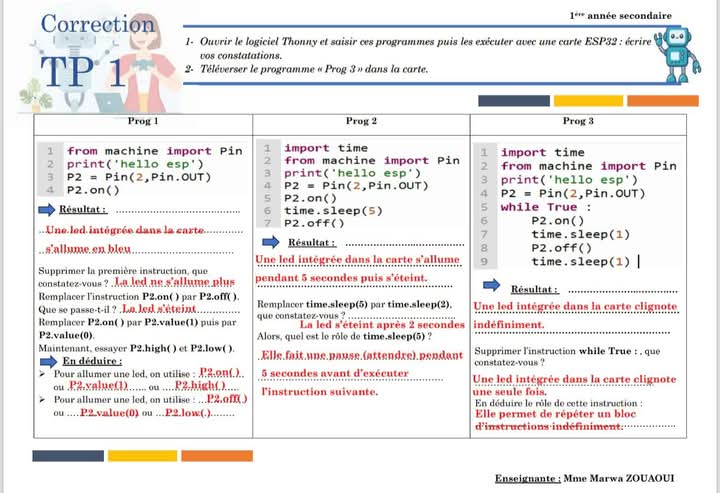Click the large 'TP 1' title text
This screenshot has width=720, height=493.
(x=84, y=72)
